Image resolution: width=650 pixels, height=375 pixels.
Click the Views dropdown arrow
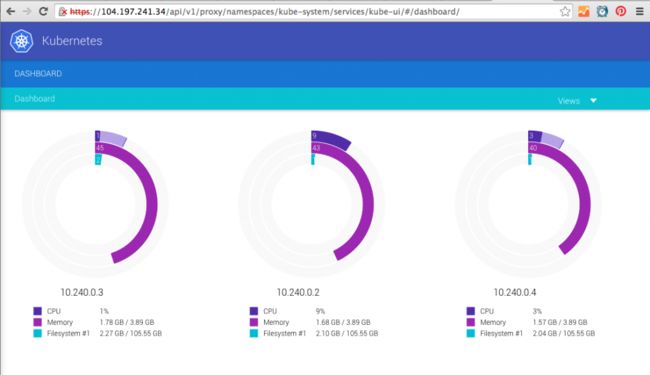click(593, 101)
